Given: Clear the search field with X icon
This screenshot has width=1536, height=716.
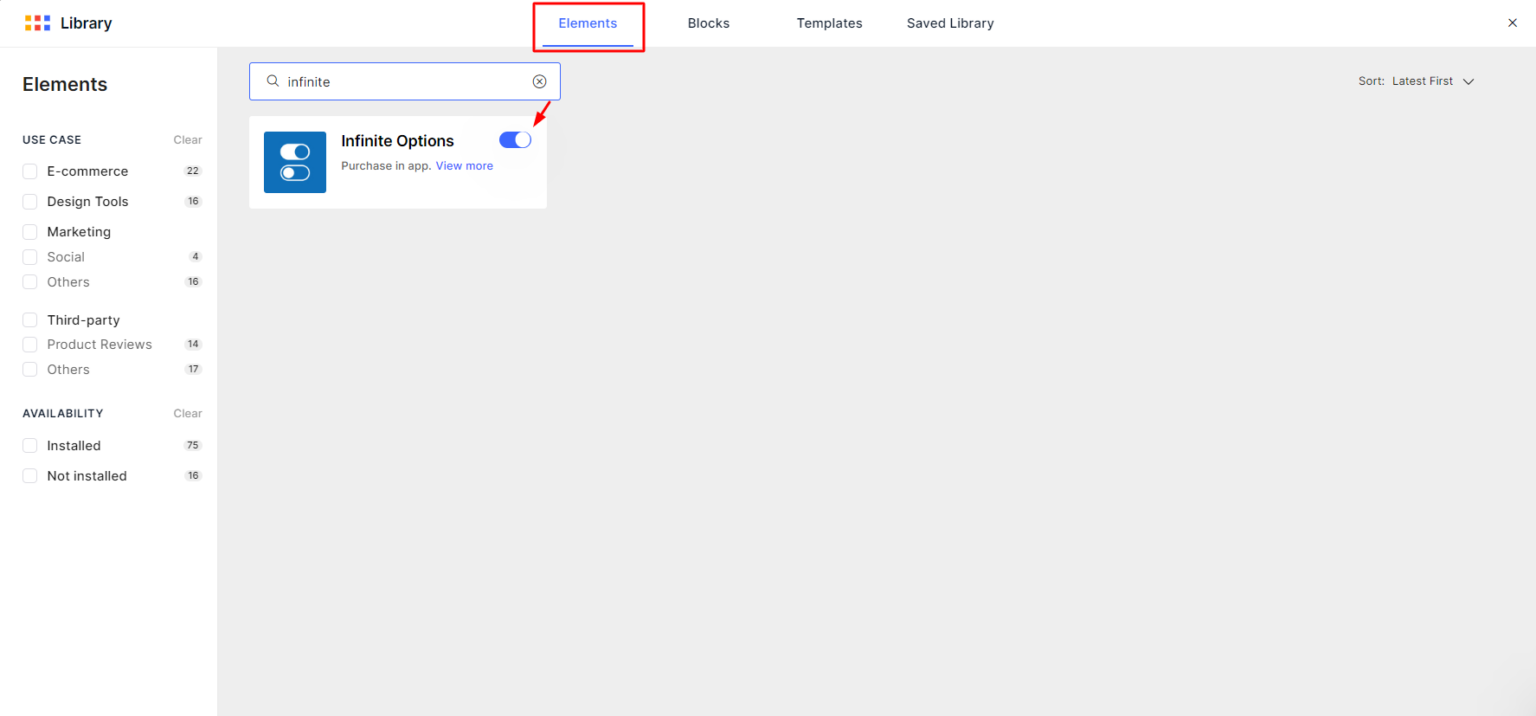Looking at the screenshot, I should [539, 81].
